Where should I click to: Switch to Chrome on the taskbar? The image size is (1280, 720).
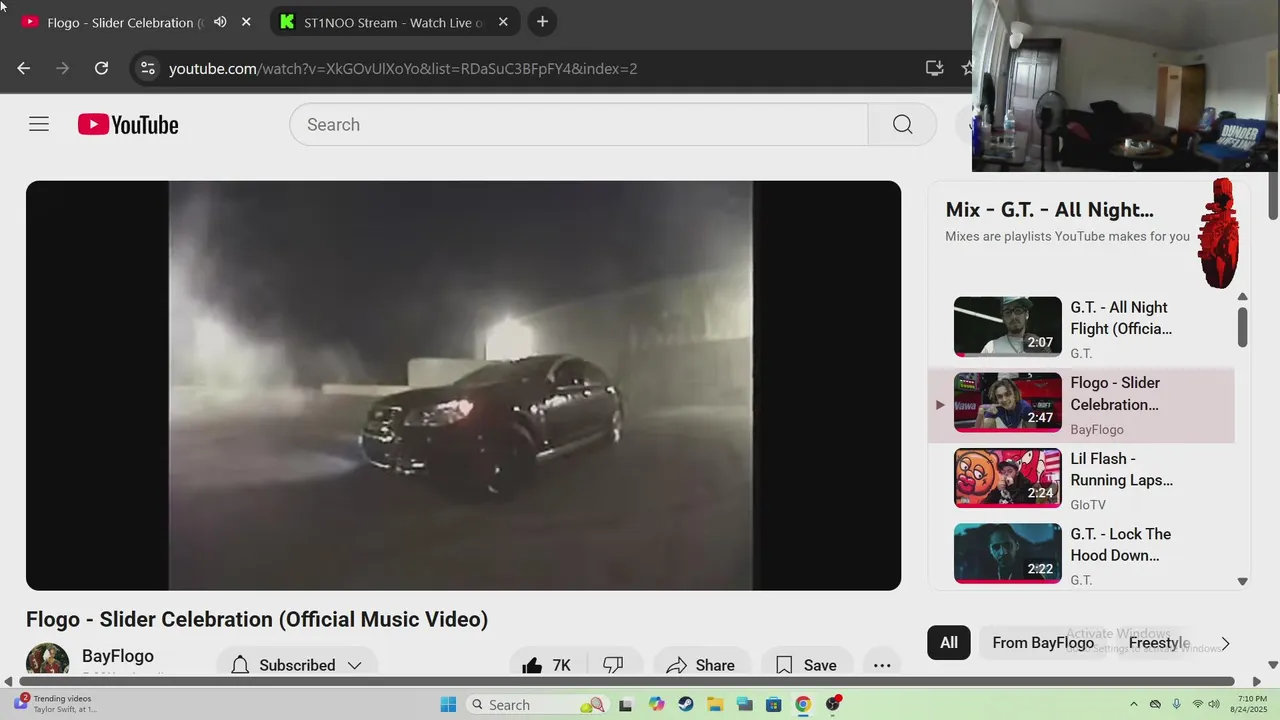click(x=803, y=704)
